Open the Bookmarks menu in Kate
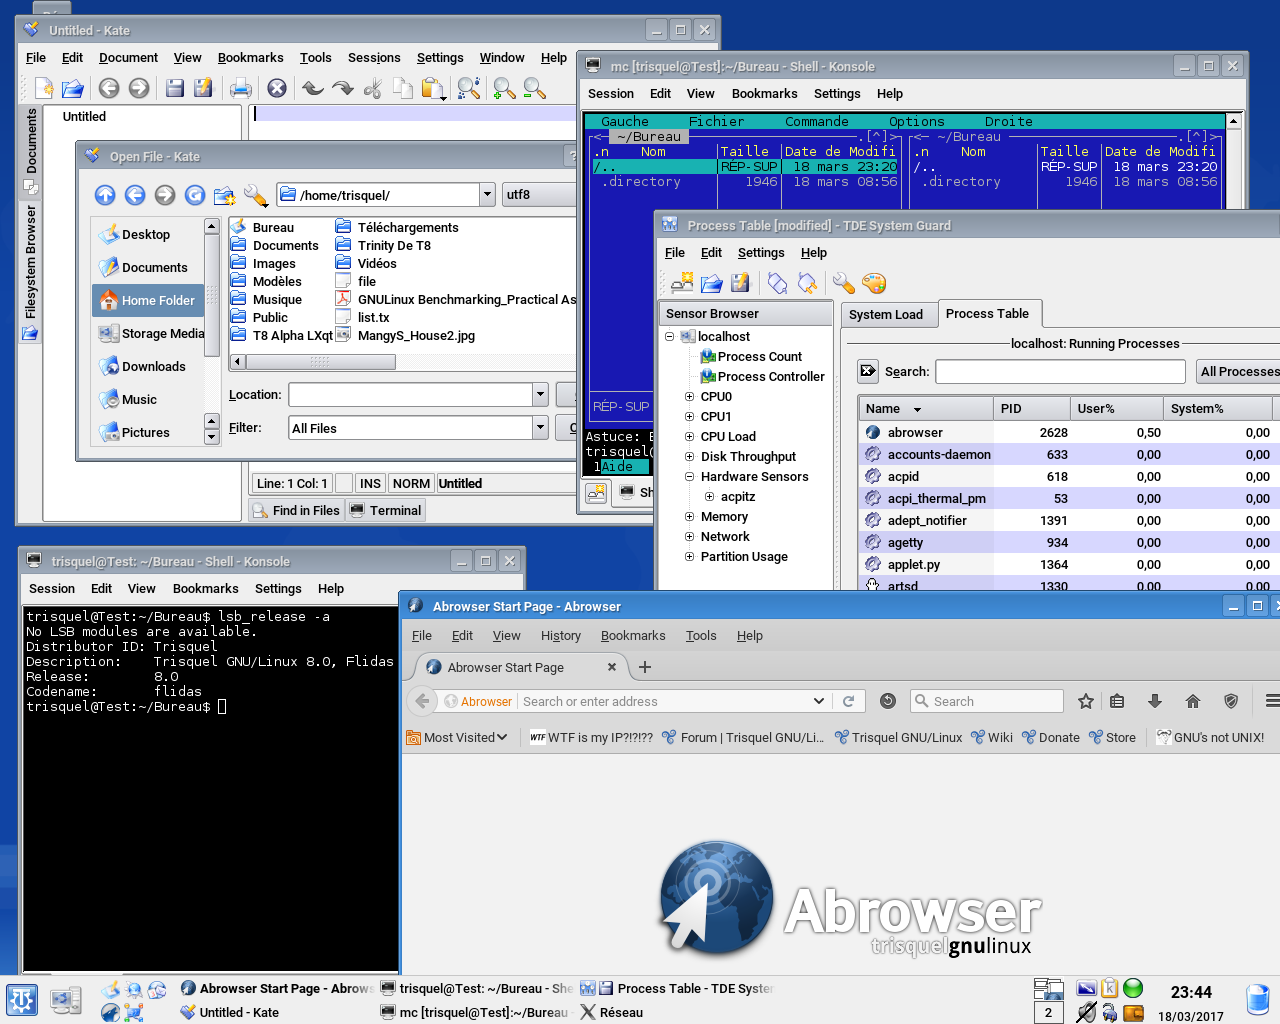Screen dimensions: 1280x1024 (250, 58)
